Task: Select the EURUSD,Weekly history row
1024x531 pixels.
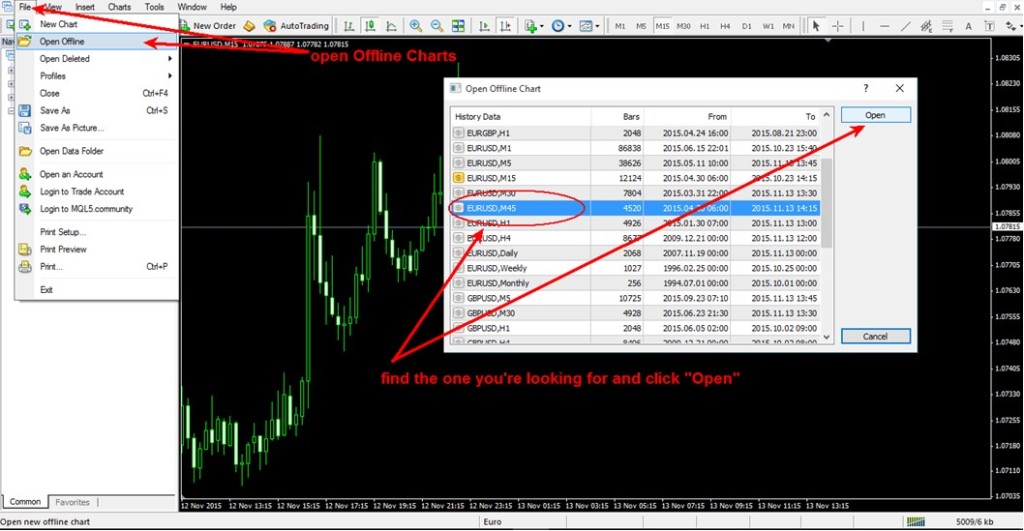Action: tap(635, 268)
